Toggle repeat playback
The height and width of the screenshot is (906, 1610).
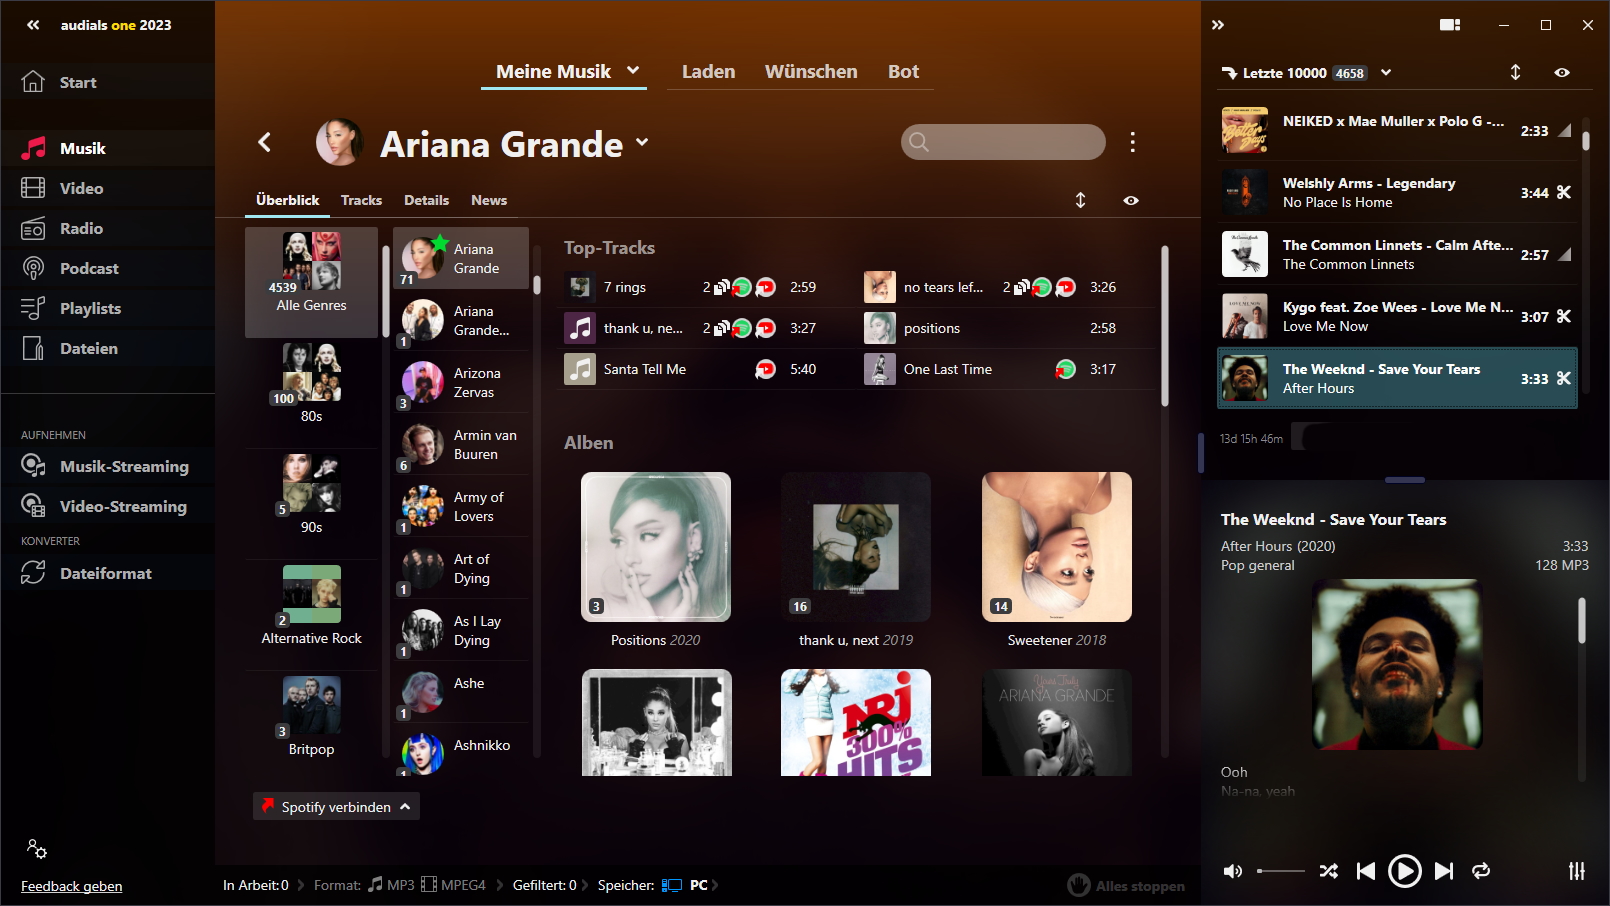pos(1481,871)
